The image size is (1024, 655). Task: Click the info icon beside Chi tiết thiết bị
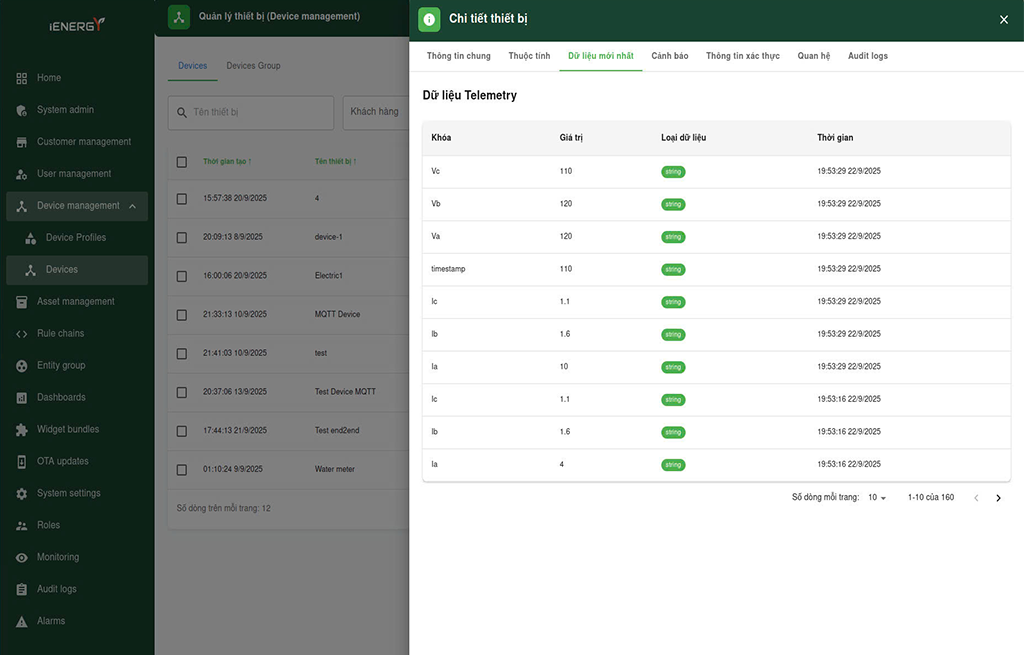coord(429,19)
